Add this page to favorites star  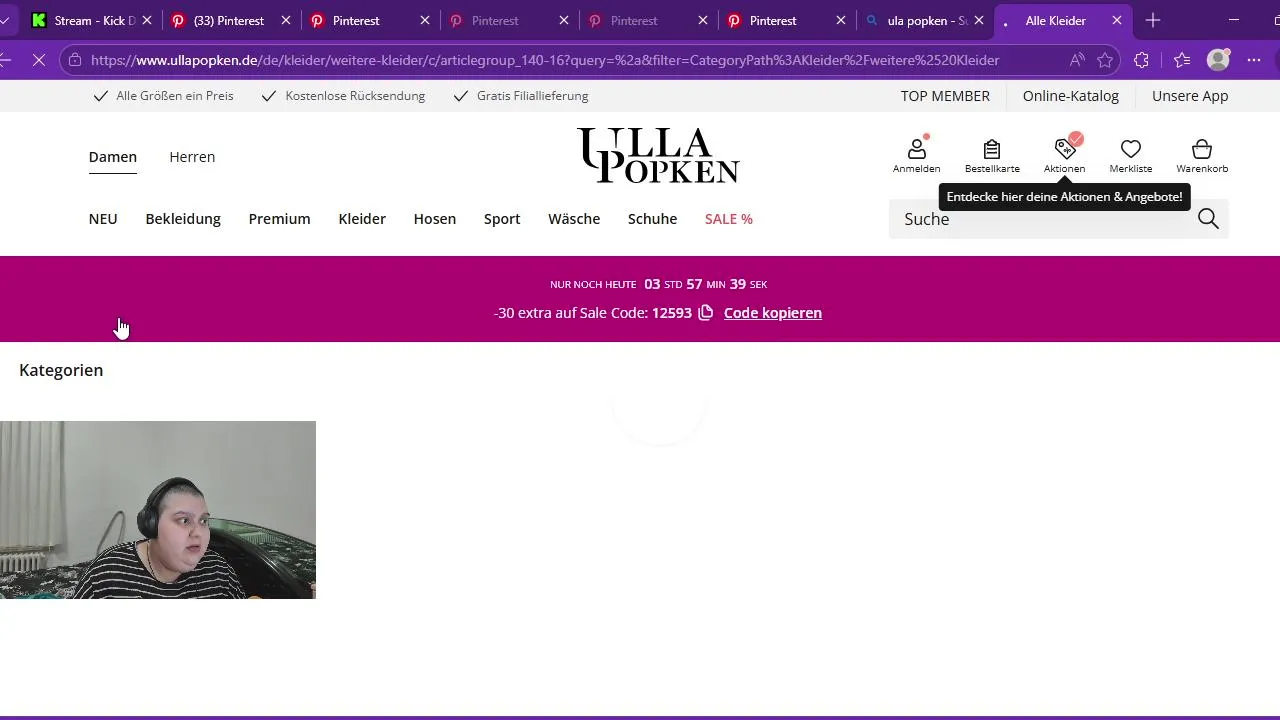click(x=1105, y=60)
